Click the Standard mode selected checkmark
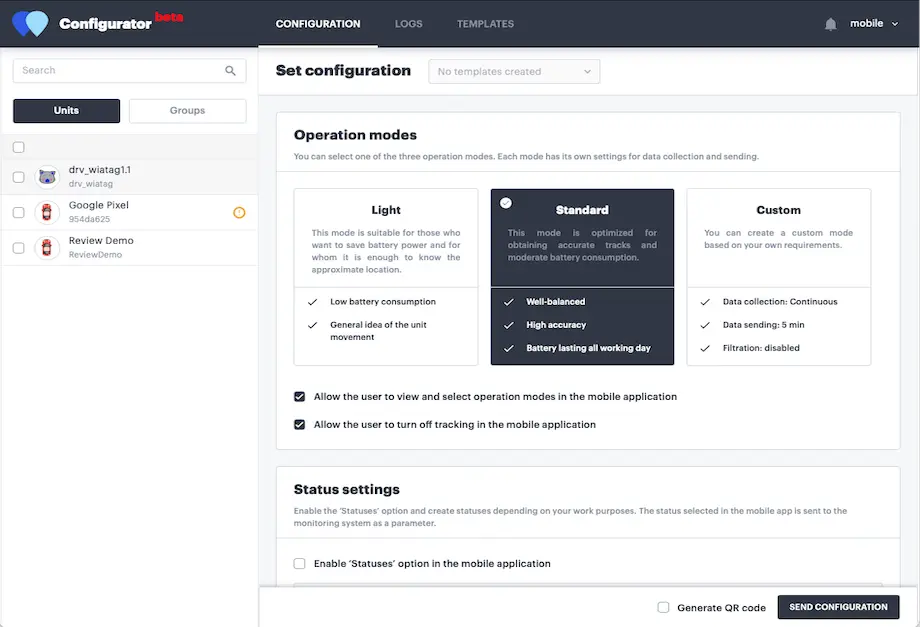The image size is (920, 627). click(x=506, y=203)
